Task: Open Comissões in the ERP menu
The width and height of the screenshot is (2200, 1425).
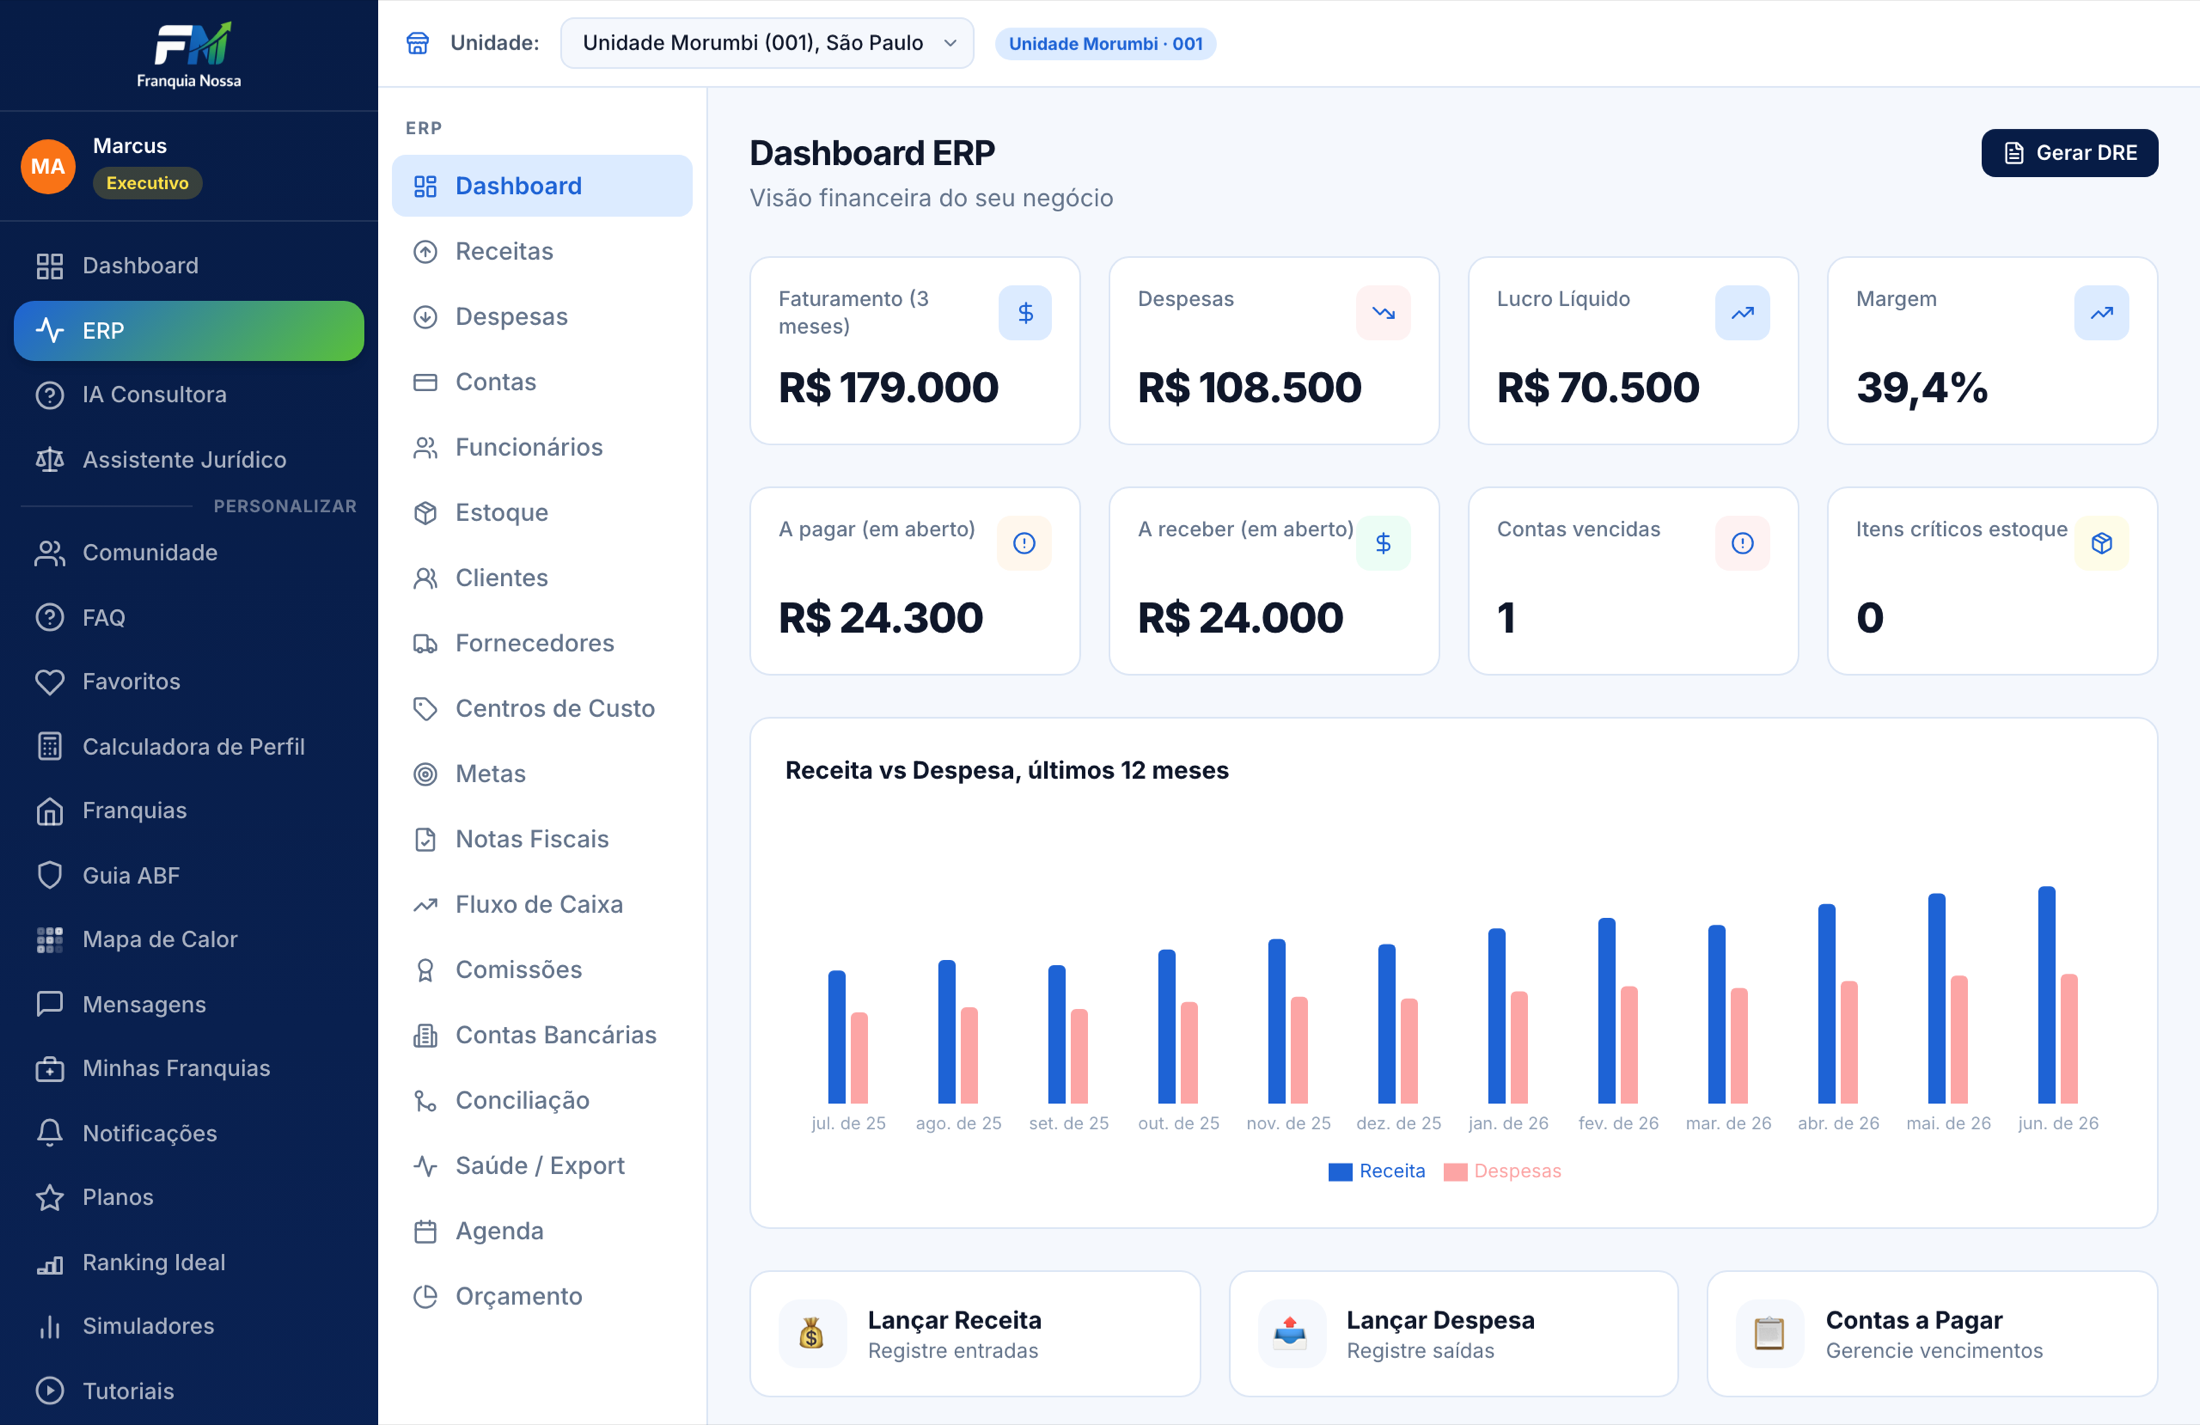Action: [x=542, y=970]
